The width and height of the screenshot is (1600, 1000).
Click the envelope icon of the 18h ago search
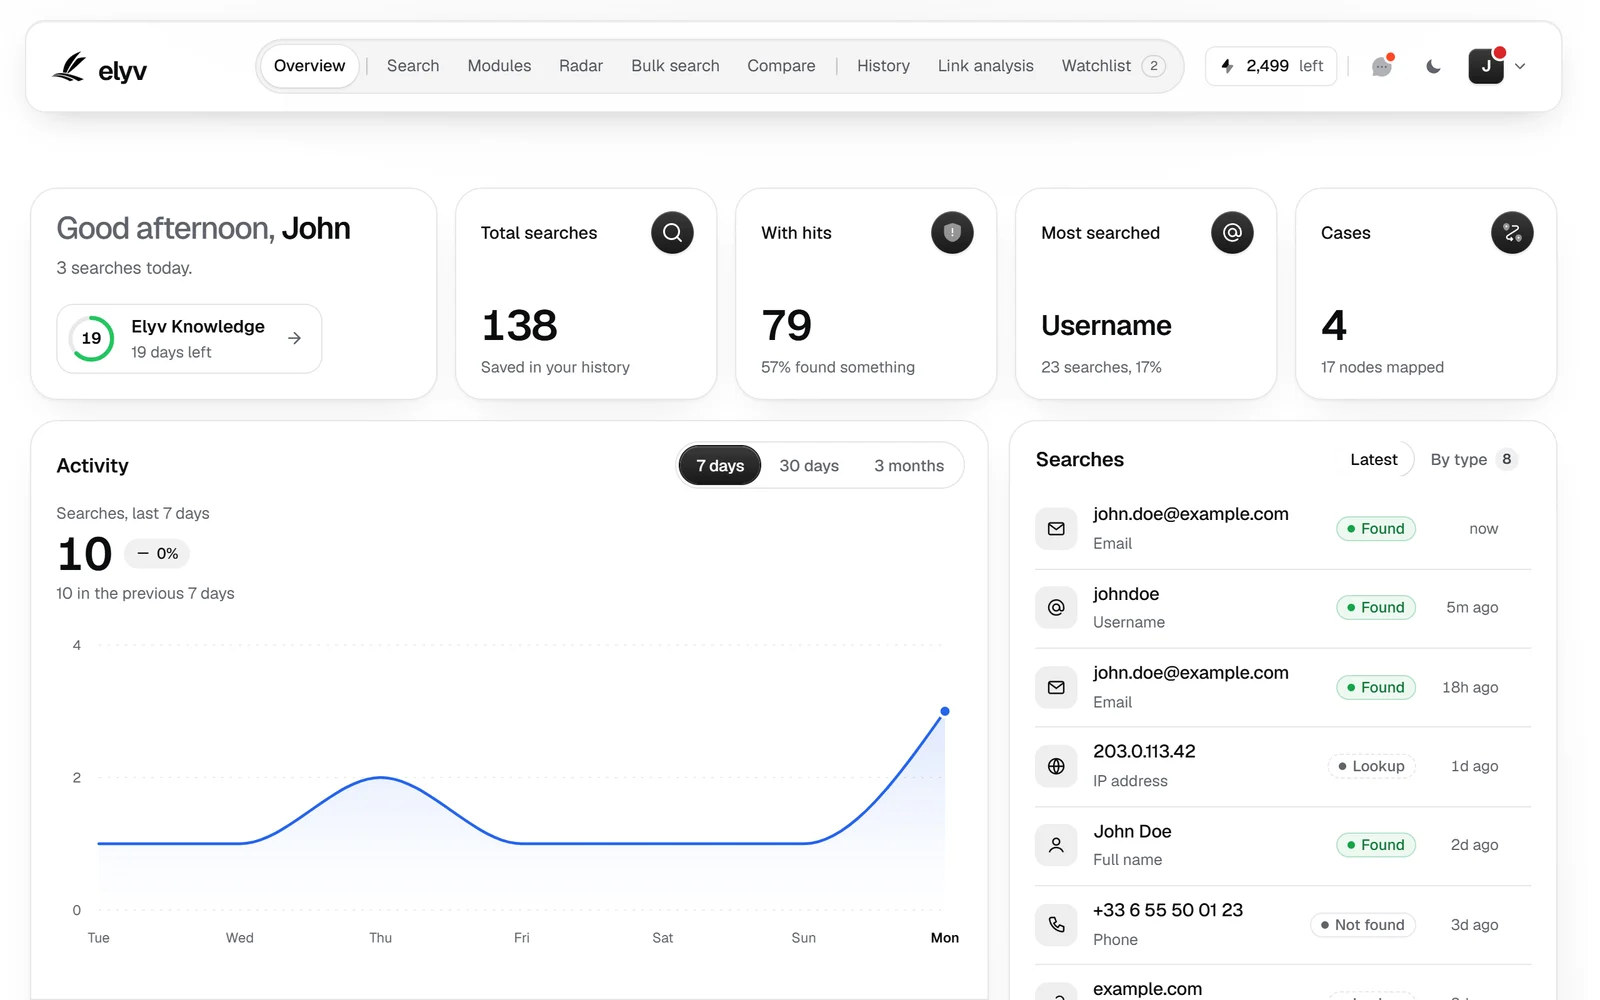pyautogui.click(x=1056, y=687)
